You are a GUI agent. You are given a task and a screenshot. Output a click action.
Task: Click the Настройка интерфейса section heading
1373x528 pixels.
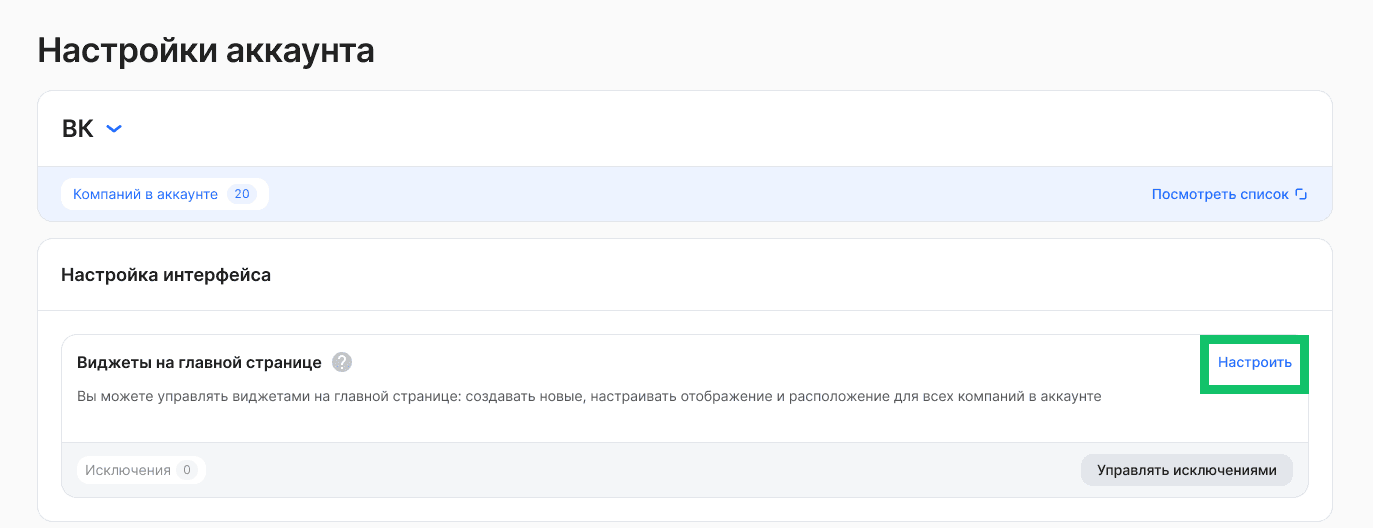(166, 274)
